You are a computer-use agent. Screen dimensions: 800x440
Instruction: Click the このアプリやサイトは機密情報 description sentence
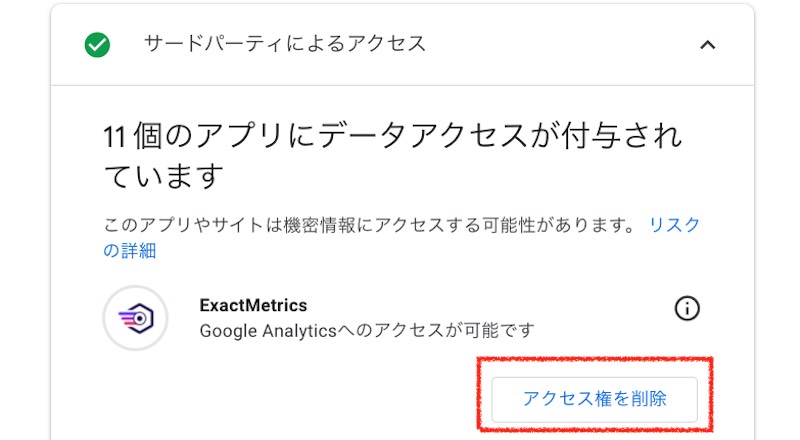(x=370, y=225)
